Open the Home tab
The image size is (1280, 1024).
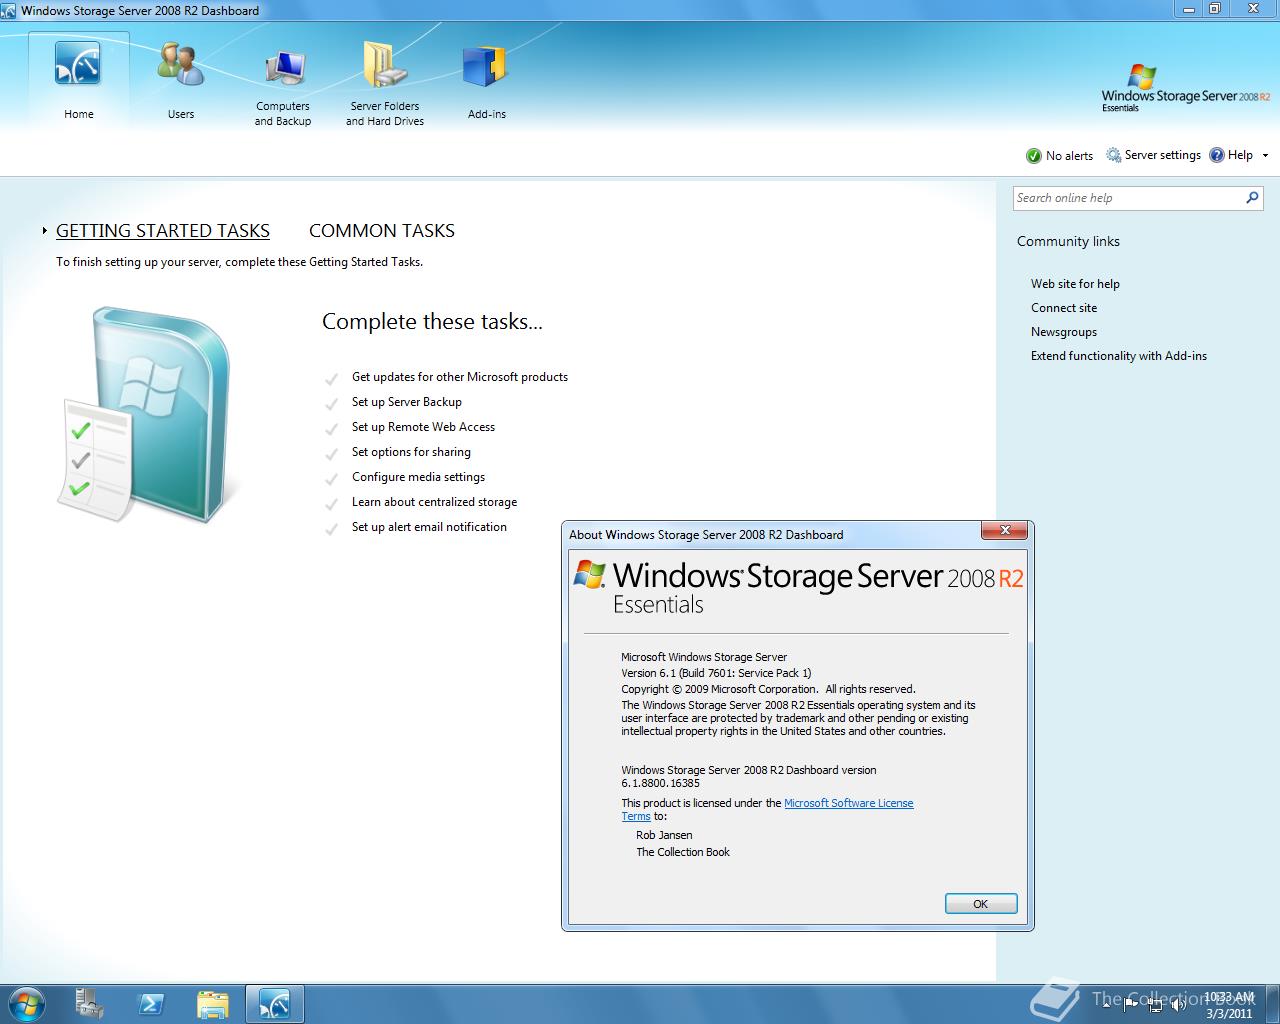(x=79, y=80)
